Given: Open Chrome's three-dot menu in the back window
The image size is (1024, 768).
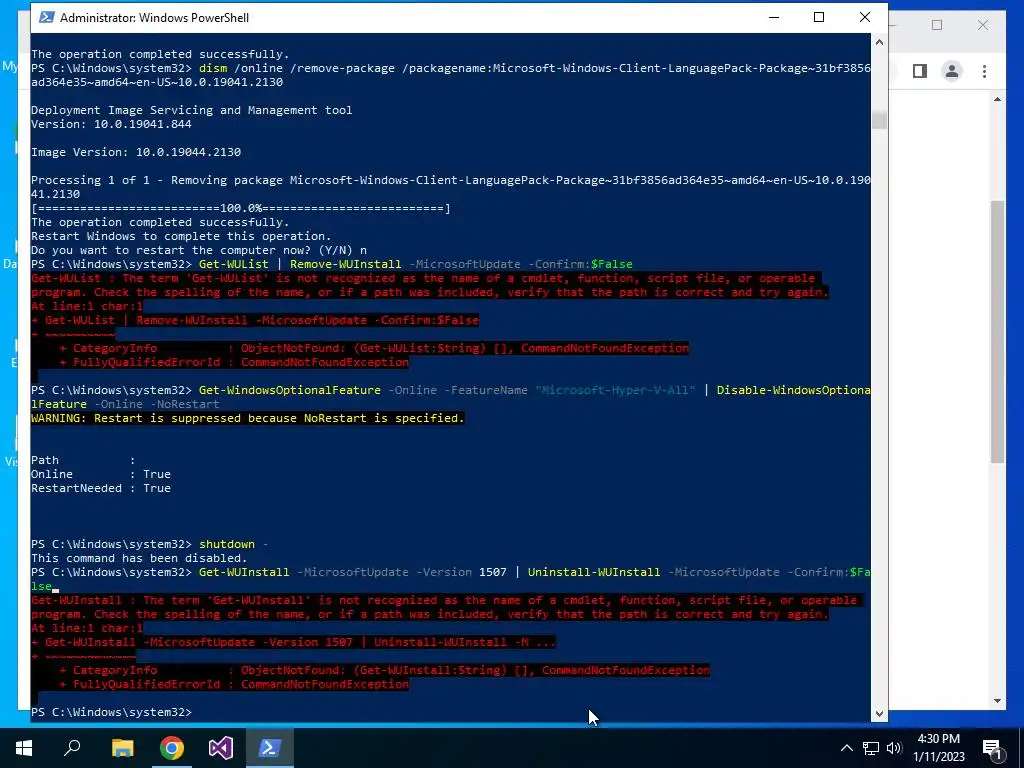Looking at the screenshot, I should 984,71.
